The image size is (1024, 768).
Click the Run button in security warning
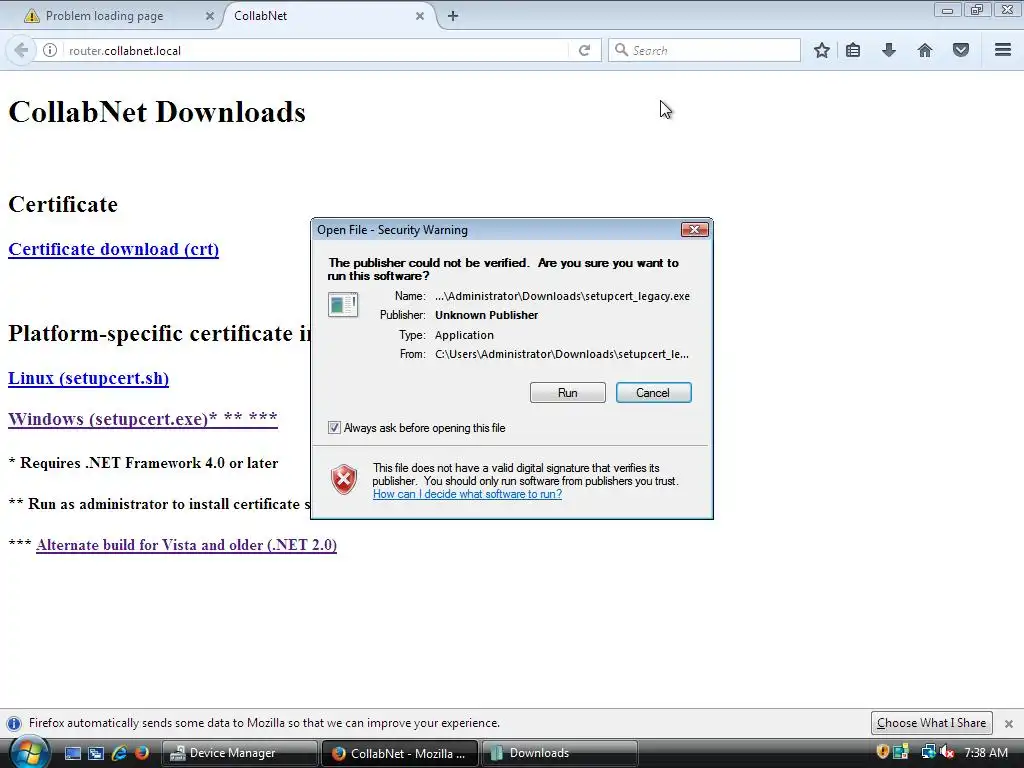click(x=568, y=392)
